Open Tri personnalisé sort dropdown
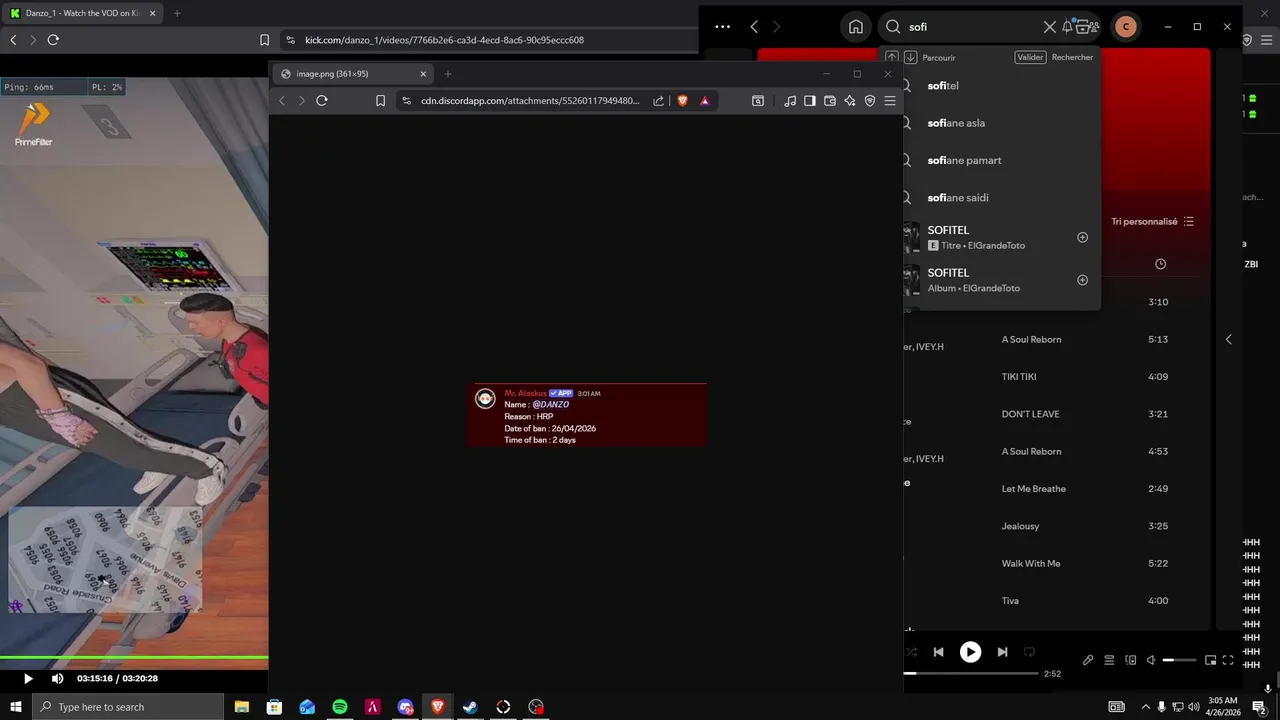1280x720 pixels. coord(1152,221)
